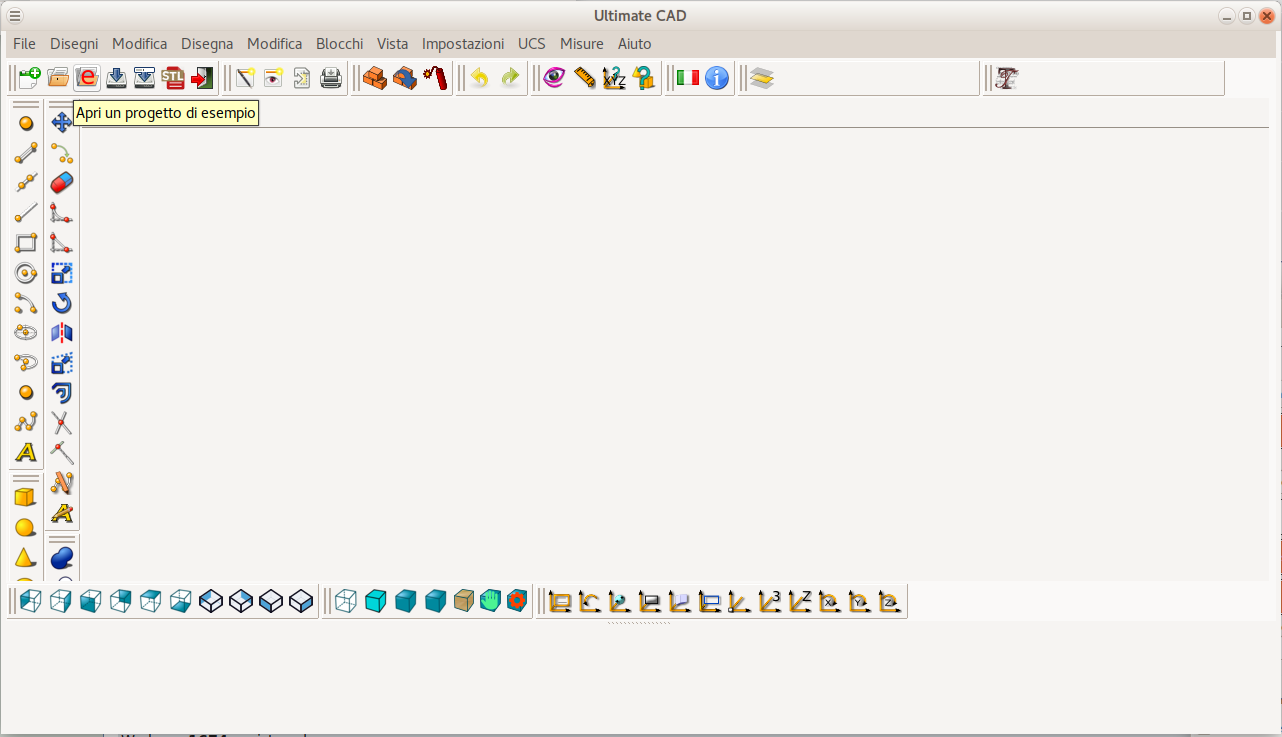1282x737 pixels.
Task: Open the Layers stack dropdown
Action: [x=762, y=78]
